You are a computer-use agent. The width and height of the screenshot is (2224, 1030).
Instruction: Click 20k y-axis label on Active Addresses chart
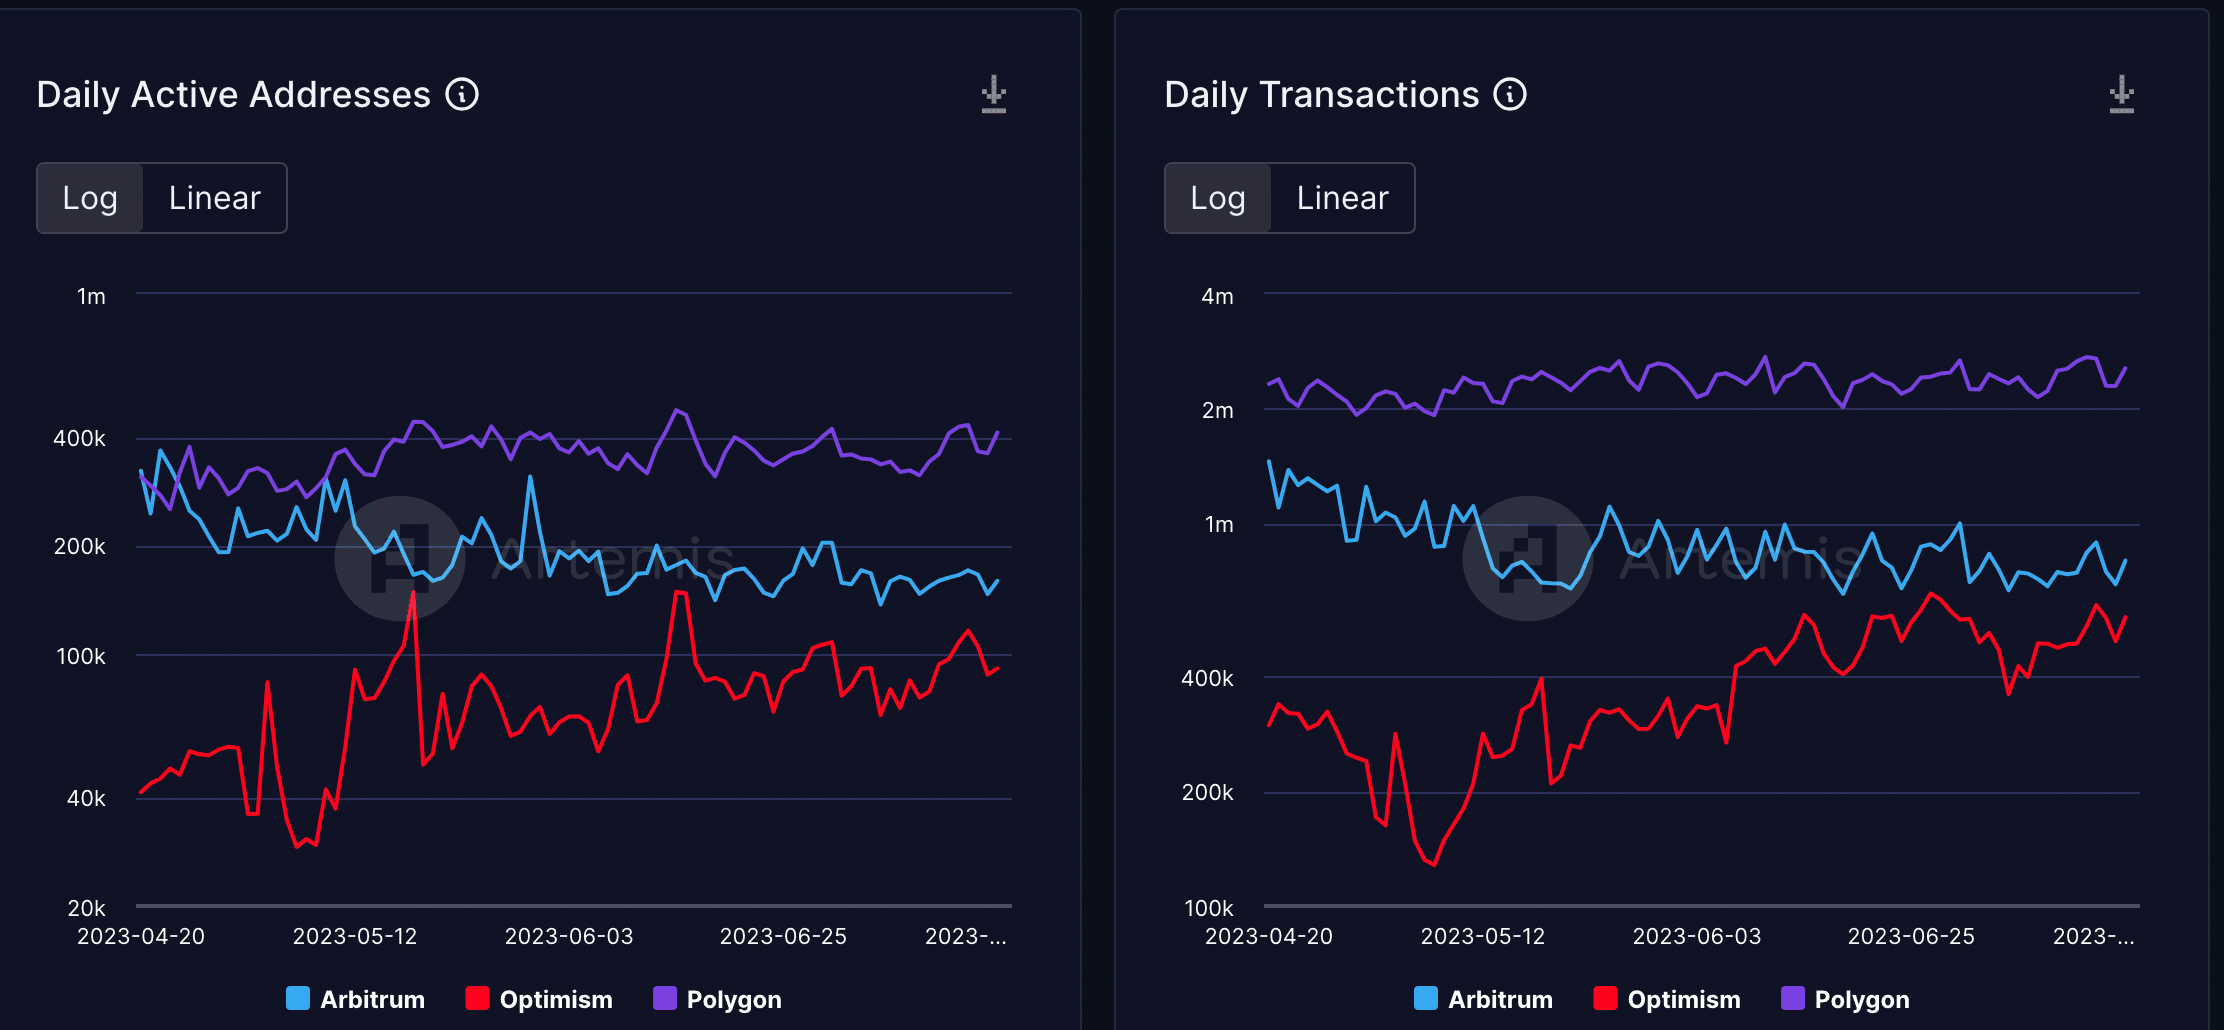86,909
